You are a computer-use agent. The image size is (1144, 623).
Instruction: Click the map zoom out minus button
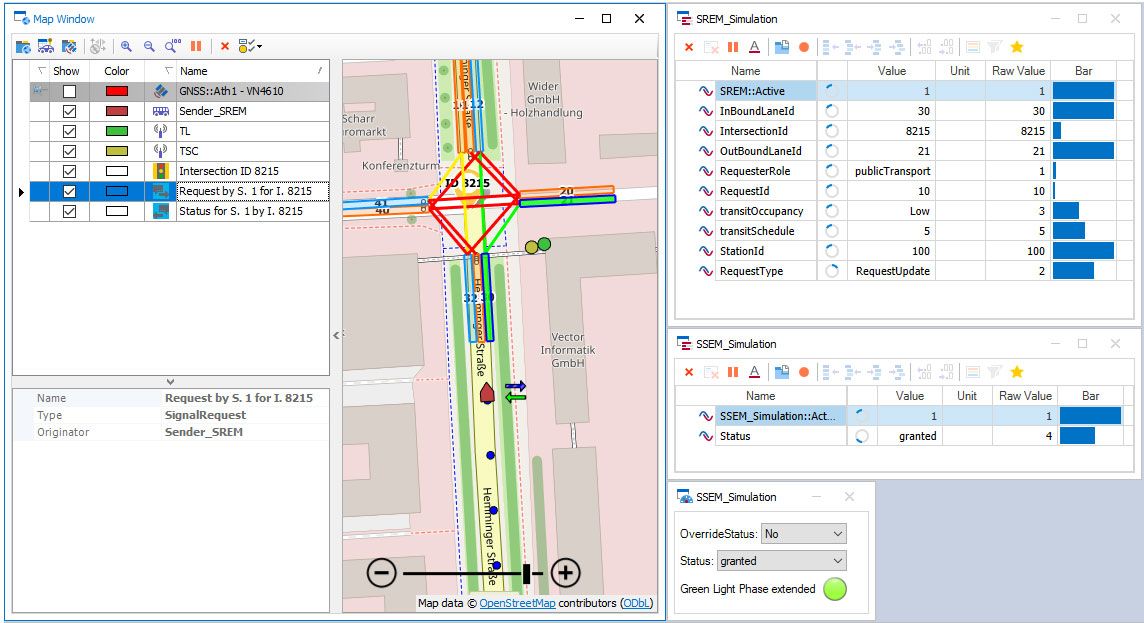(x=382, y=573)
